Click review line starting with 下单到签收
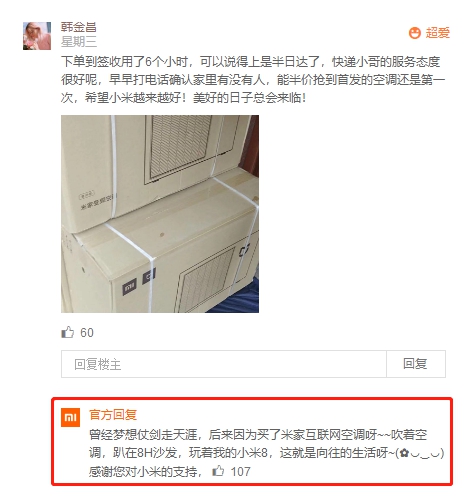Screen dimensions: 471x499 point(251,62)
